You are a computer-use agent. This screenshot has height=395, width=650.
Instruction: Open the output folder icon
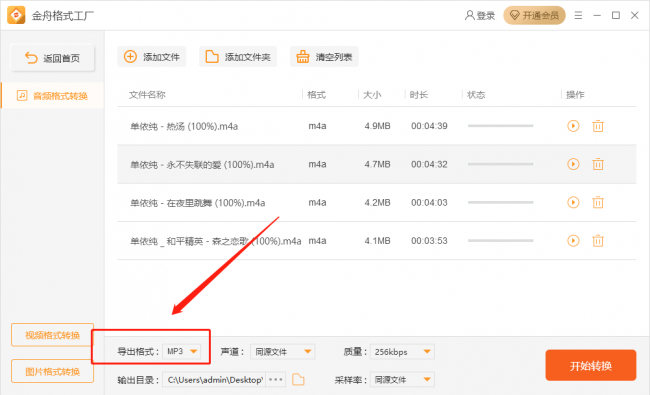(x=298, y=379)
